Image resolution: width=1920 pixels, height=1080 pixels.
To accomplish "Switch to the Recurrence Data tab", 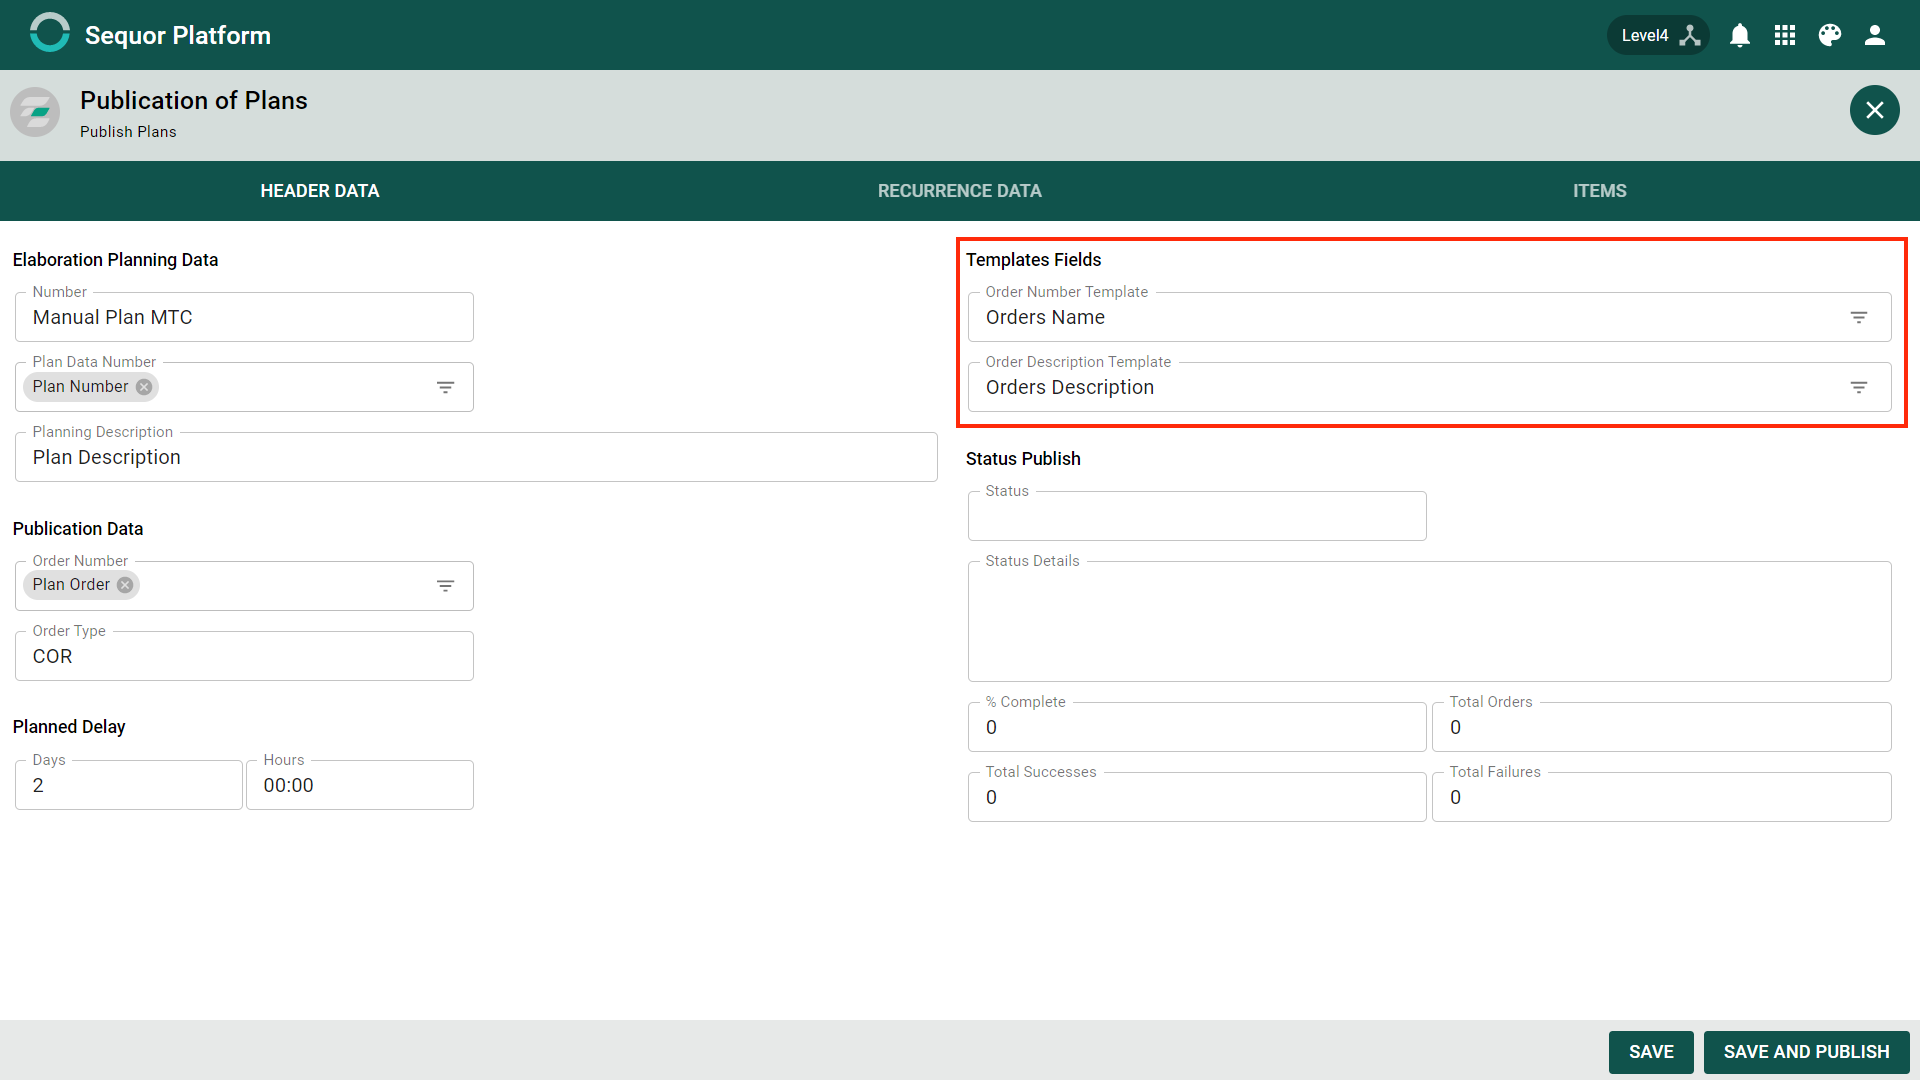I will coord(960,191).
